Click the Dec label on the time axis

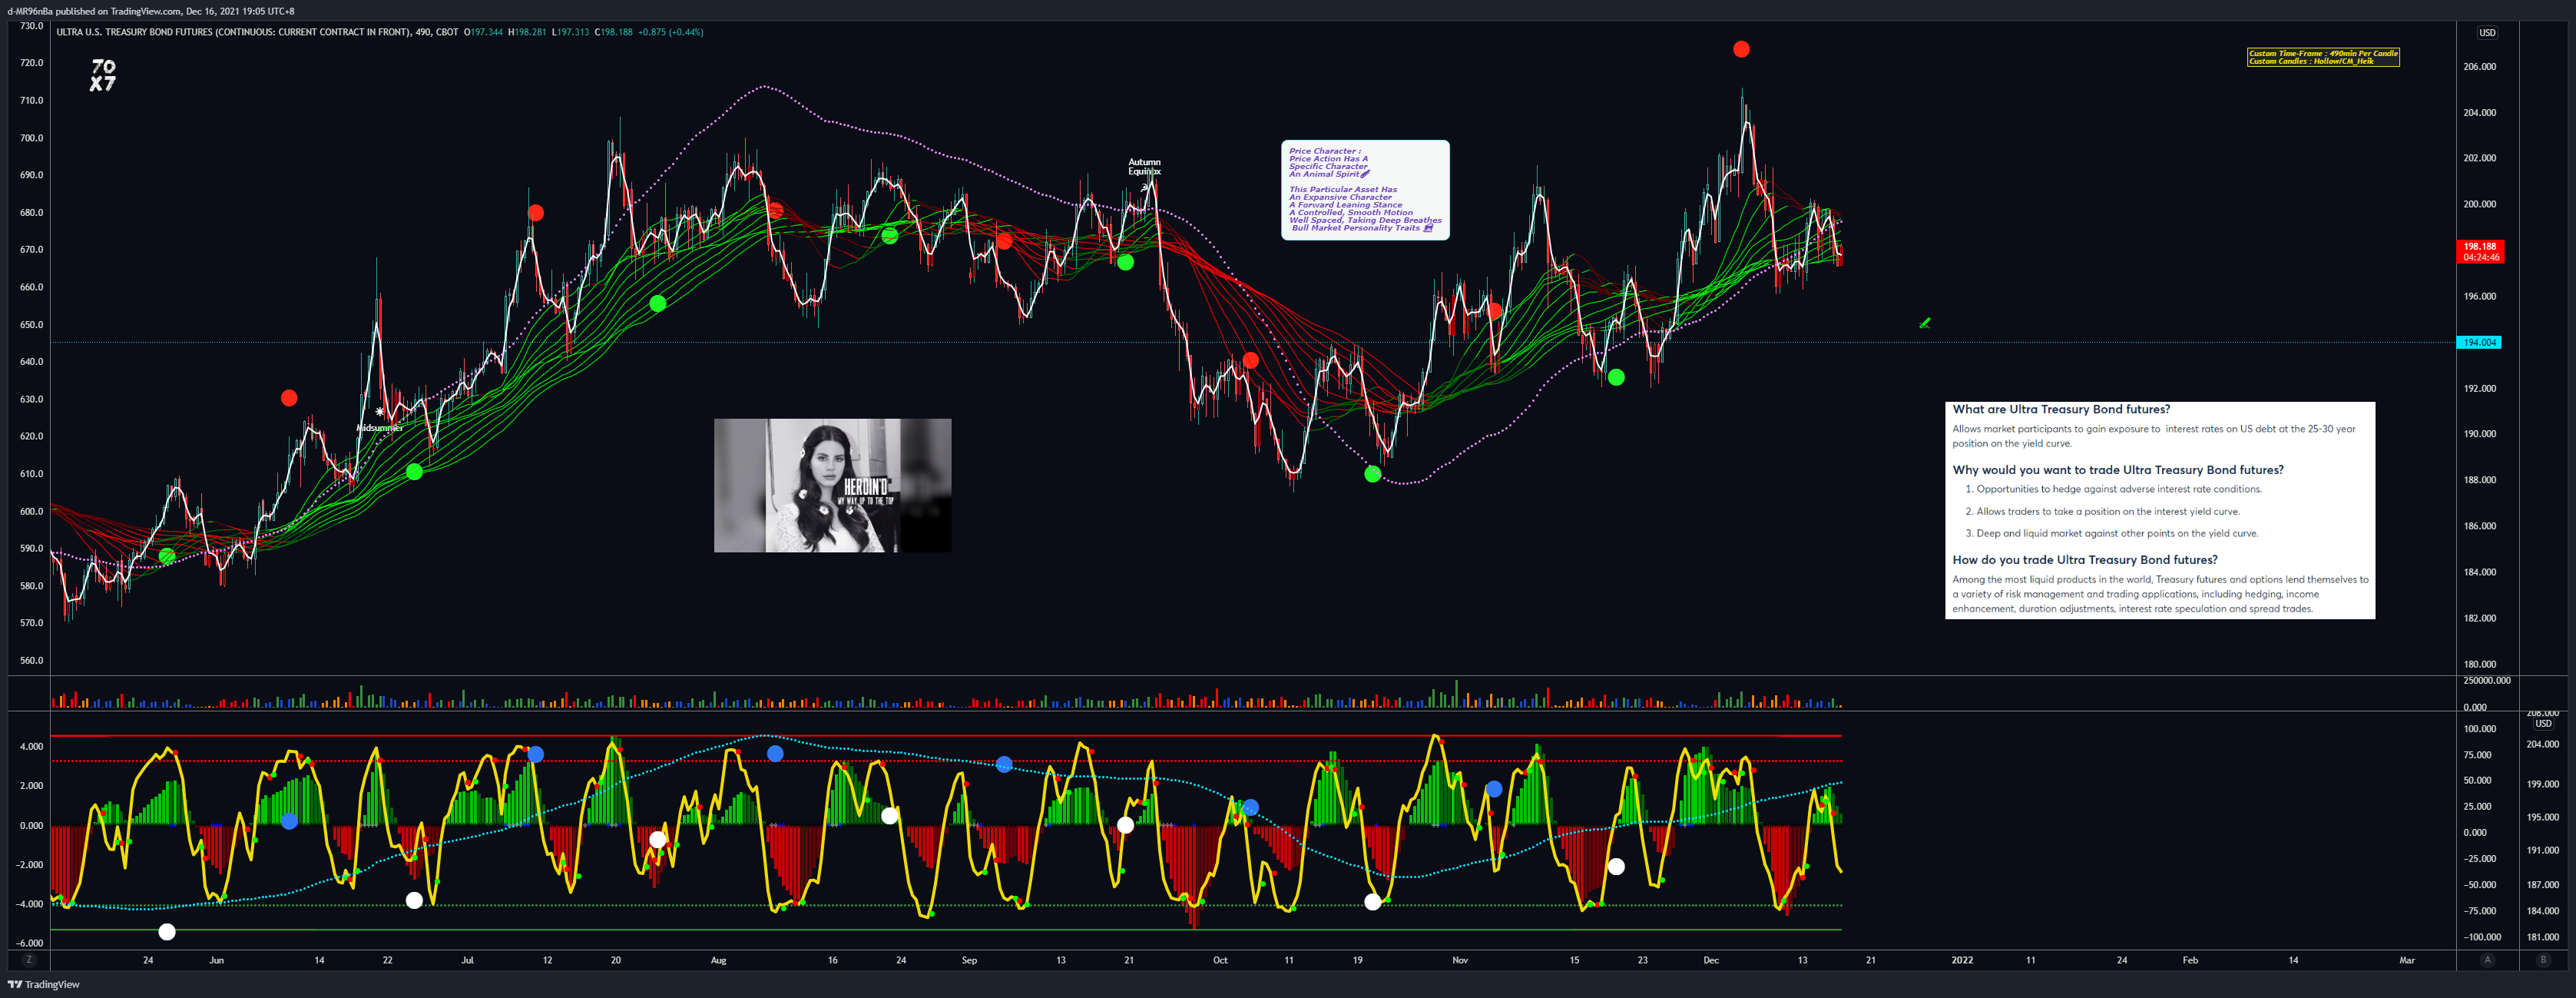(x=1711, y=960)
